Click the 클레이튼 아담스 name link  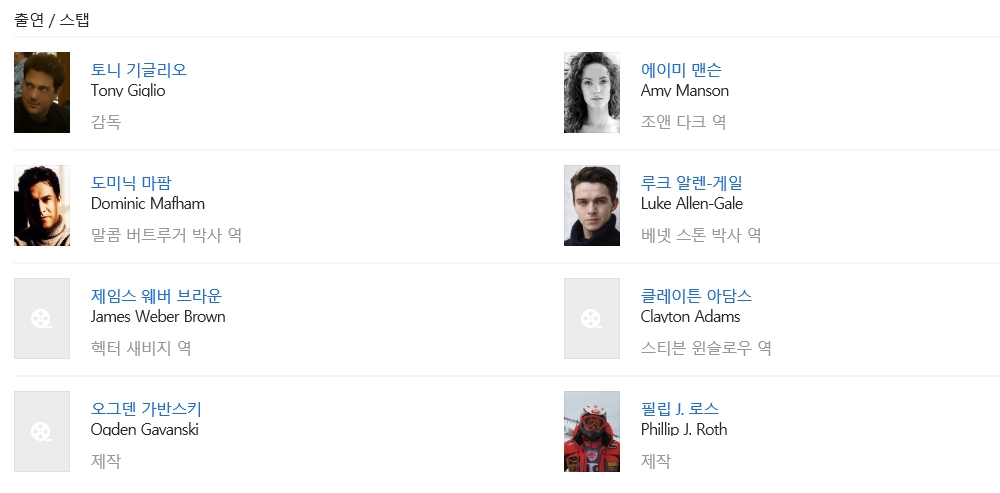point(696,296)
